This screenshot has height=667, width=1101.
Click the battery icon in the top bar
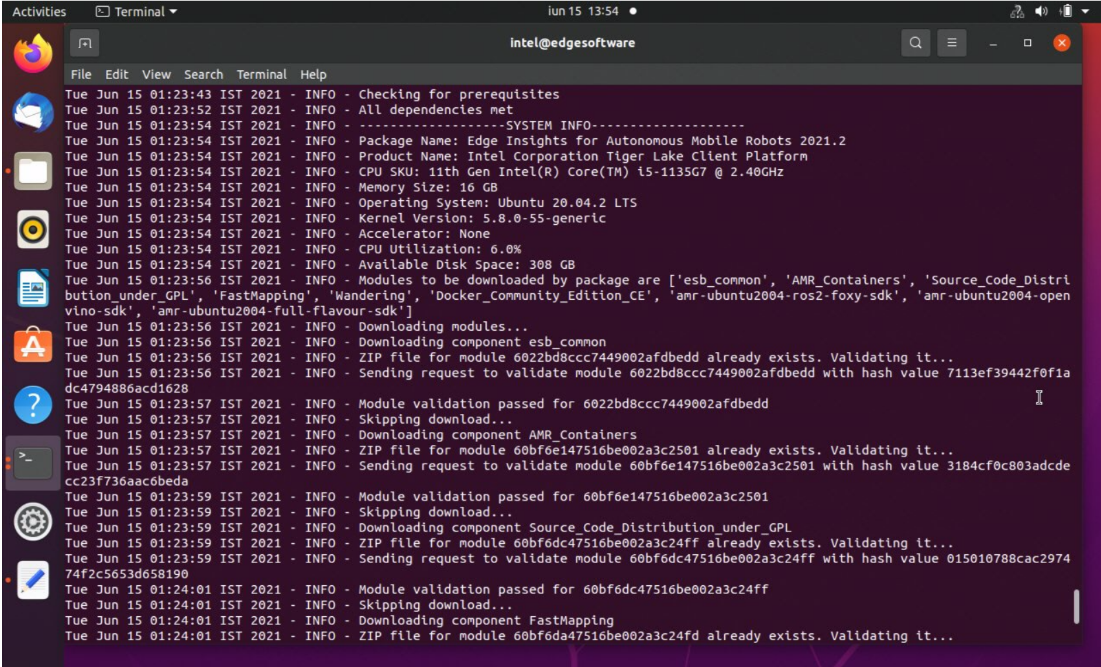1066,11
